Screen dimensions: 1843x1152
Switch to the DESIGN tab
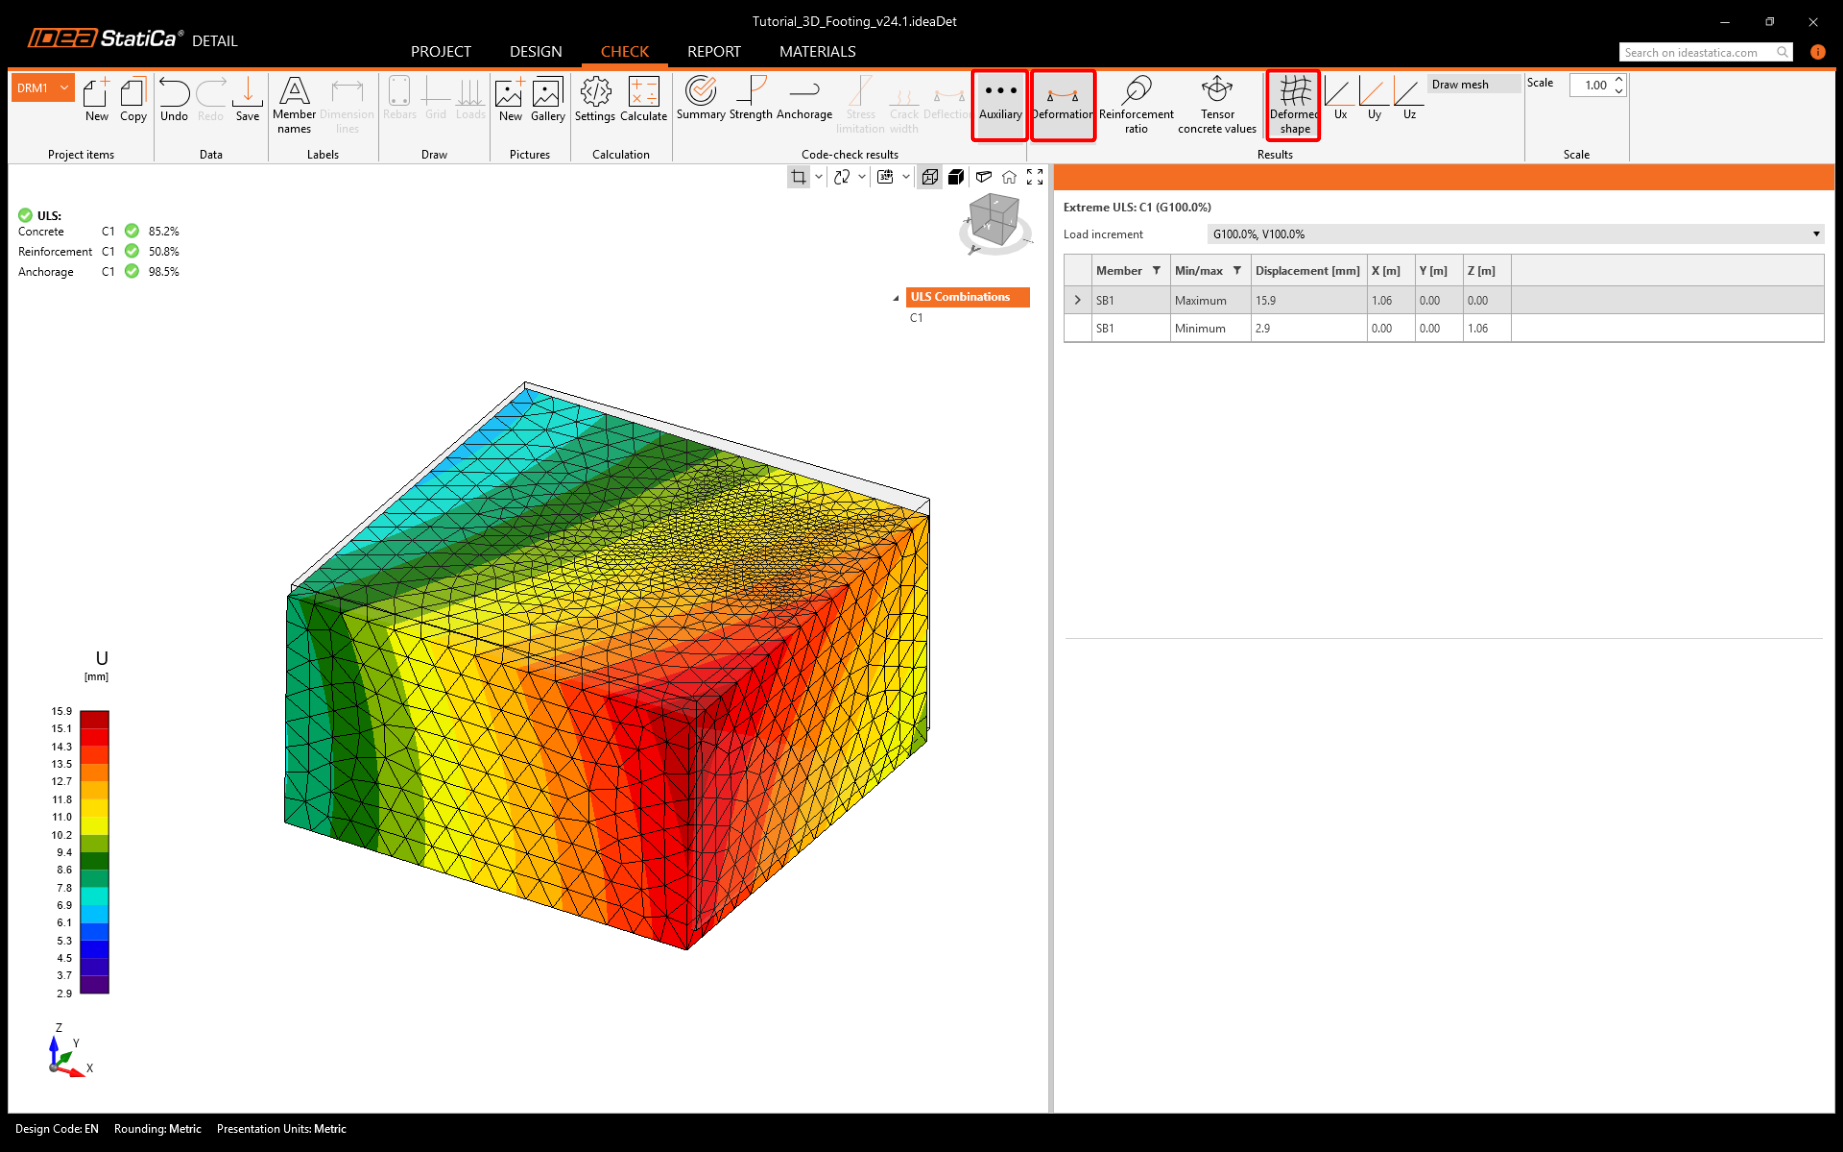click(x=536, y=51)
